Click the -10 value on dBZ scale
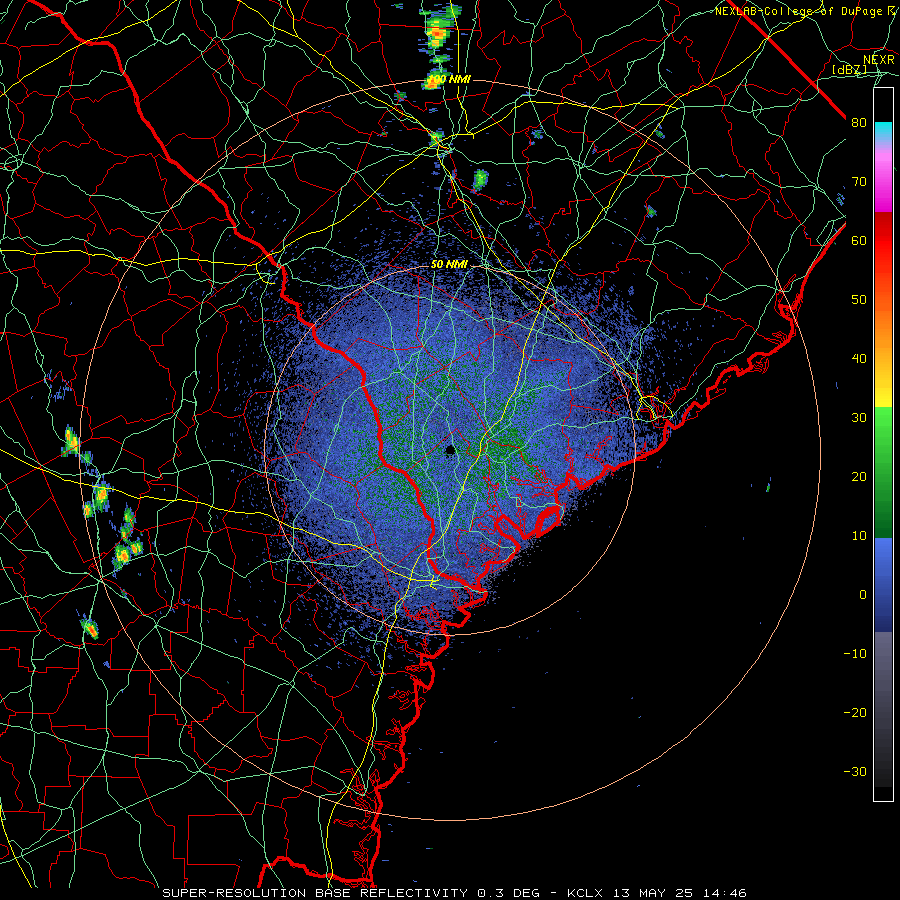This screenshot has width=900, height=900. tap(855, 653)
